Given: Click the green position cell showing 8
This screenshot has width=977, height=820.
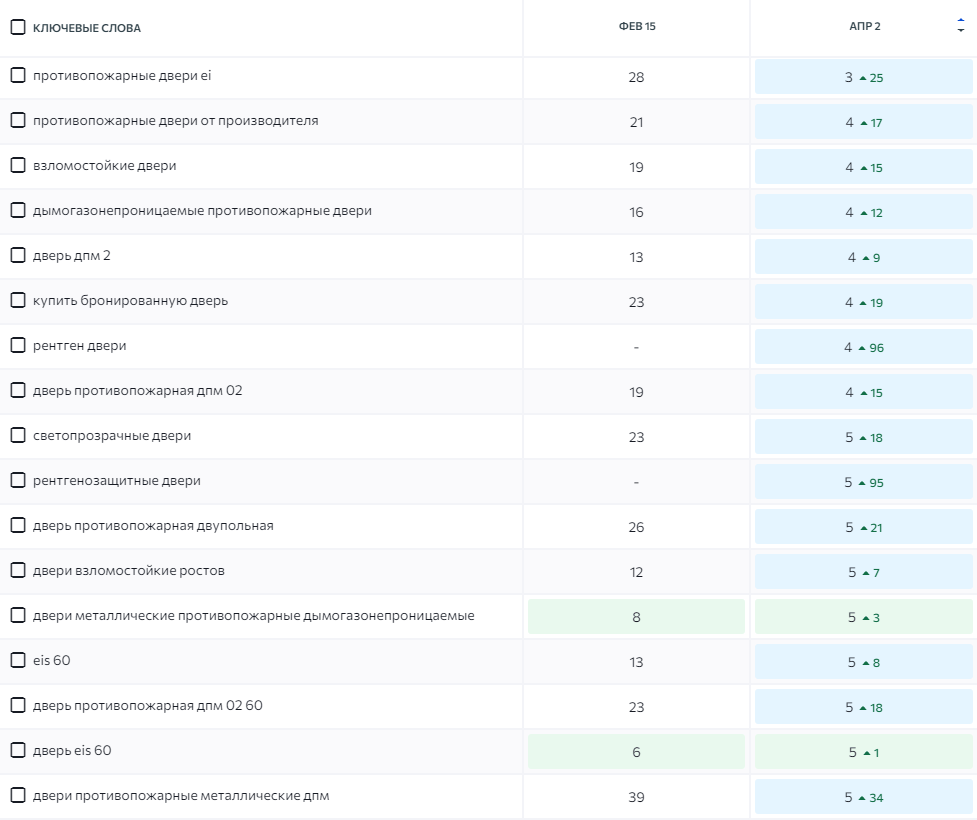Looking at the screenshot, I should point(636,617).
